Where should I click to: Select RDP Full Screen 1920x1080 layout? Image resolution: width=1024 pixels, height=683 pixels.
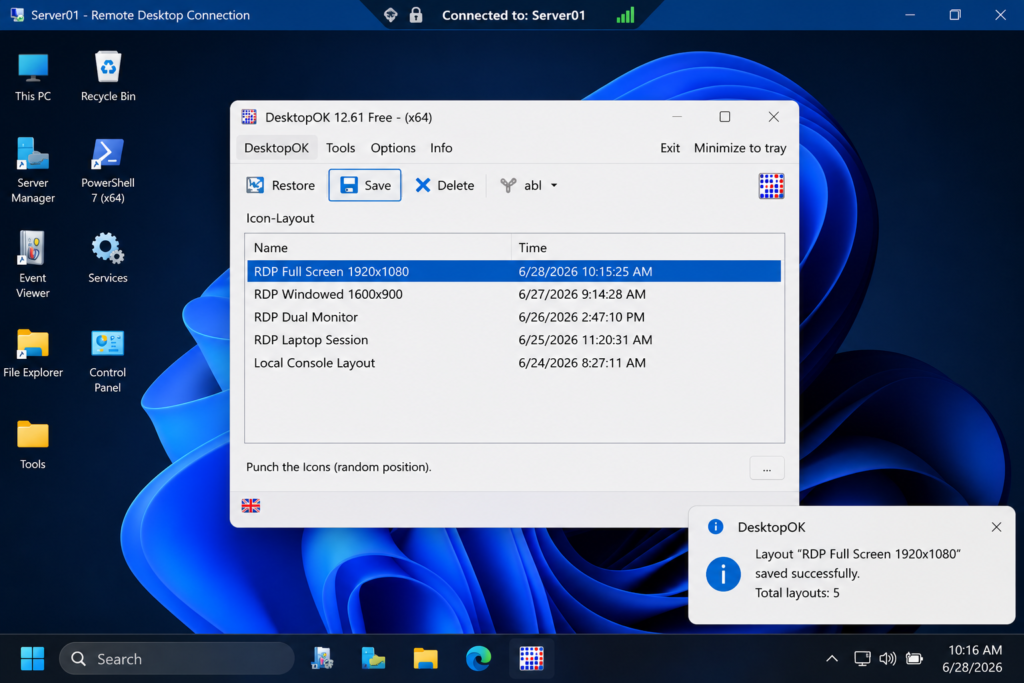514,271
